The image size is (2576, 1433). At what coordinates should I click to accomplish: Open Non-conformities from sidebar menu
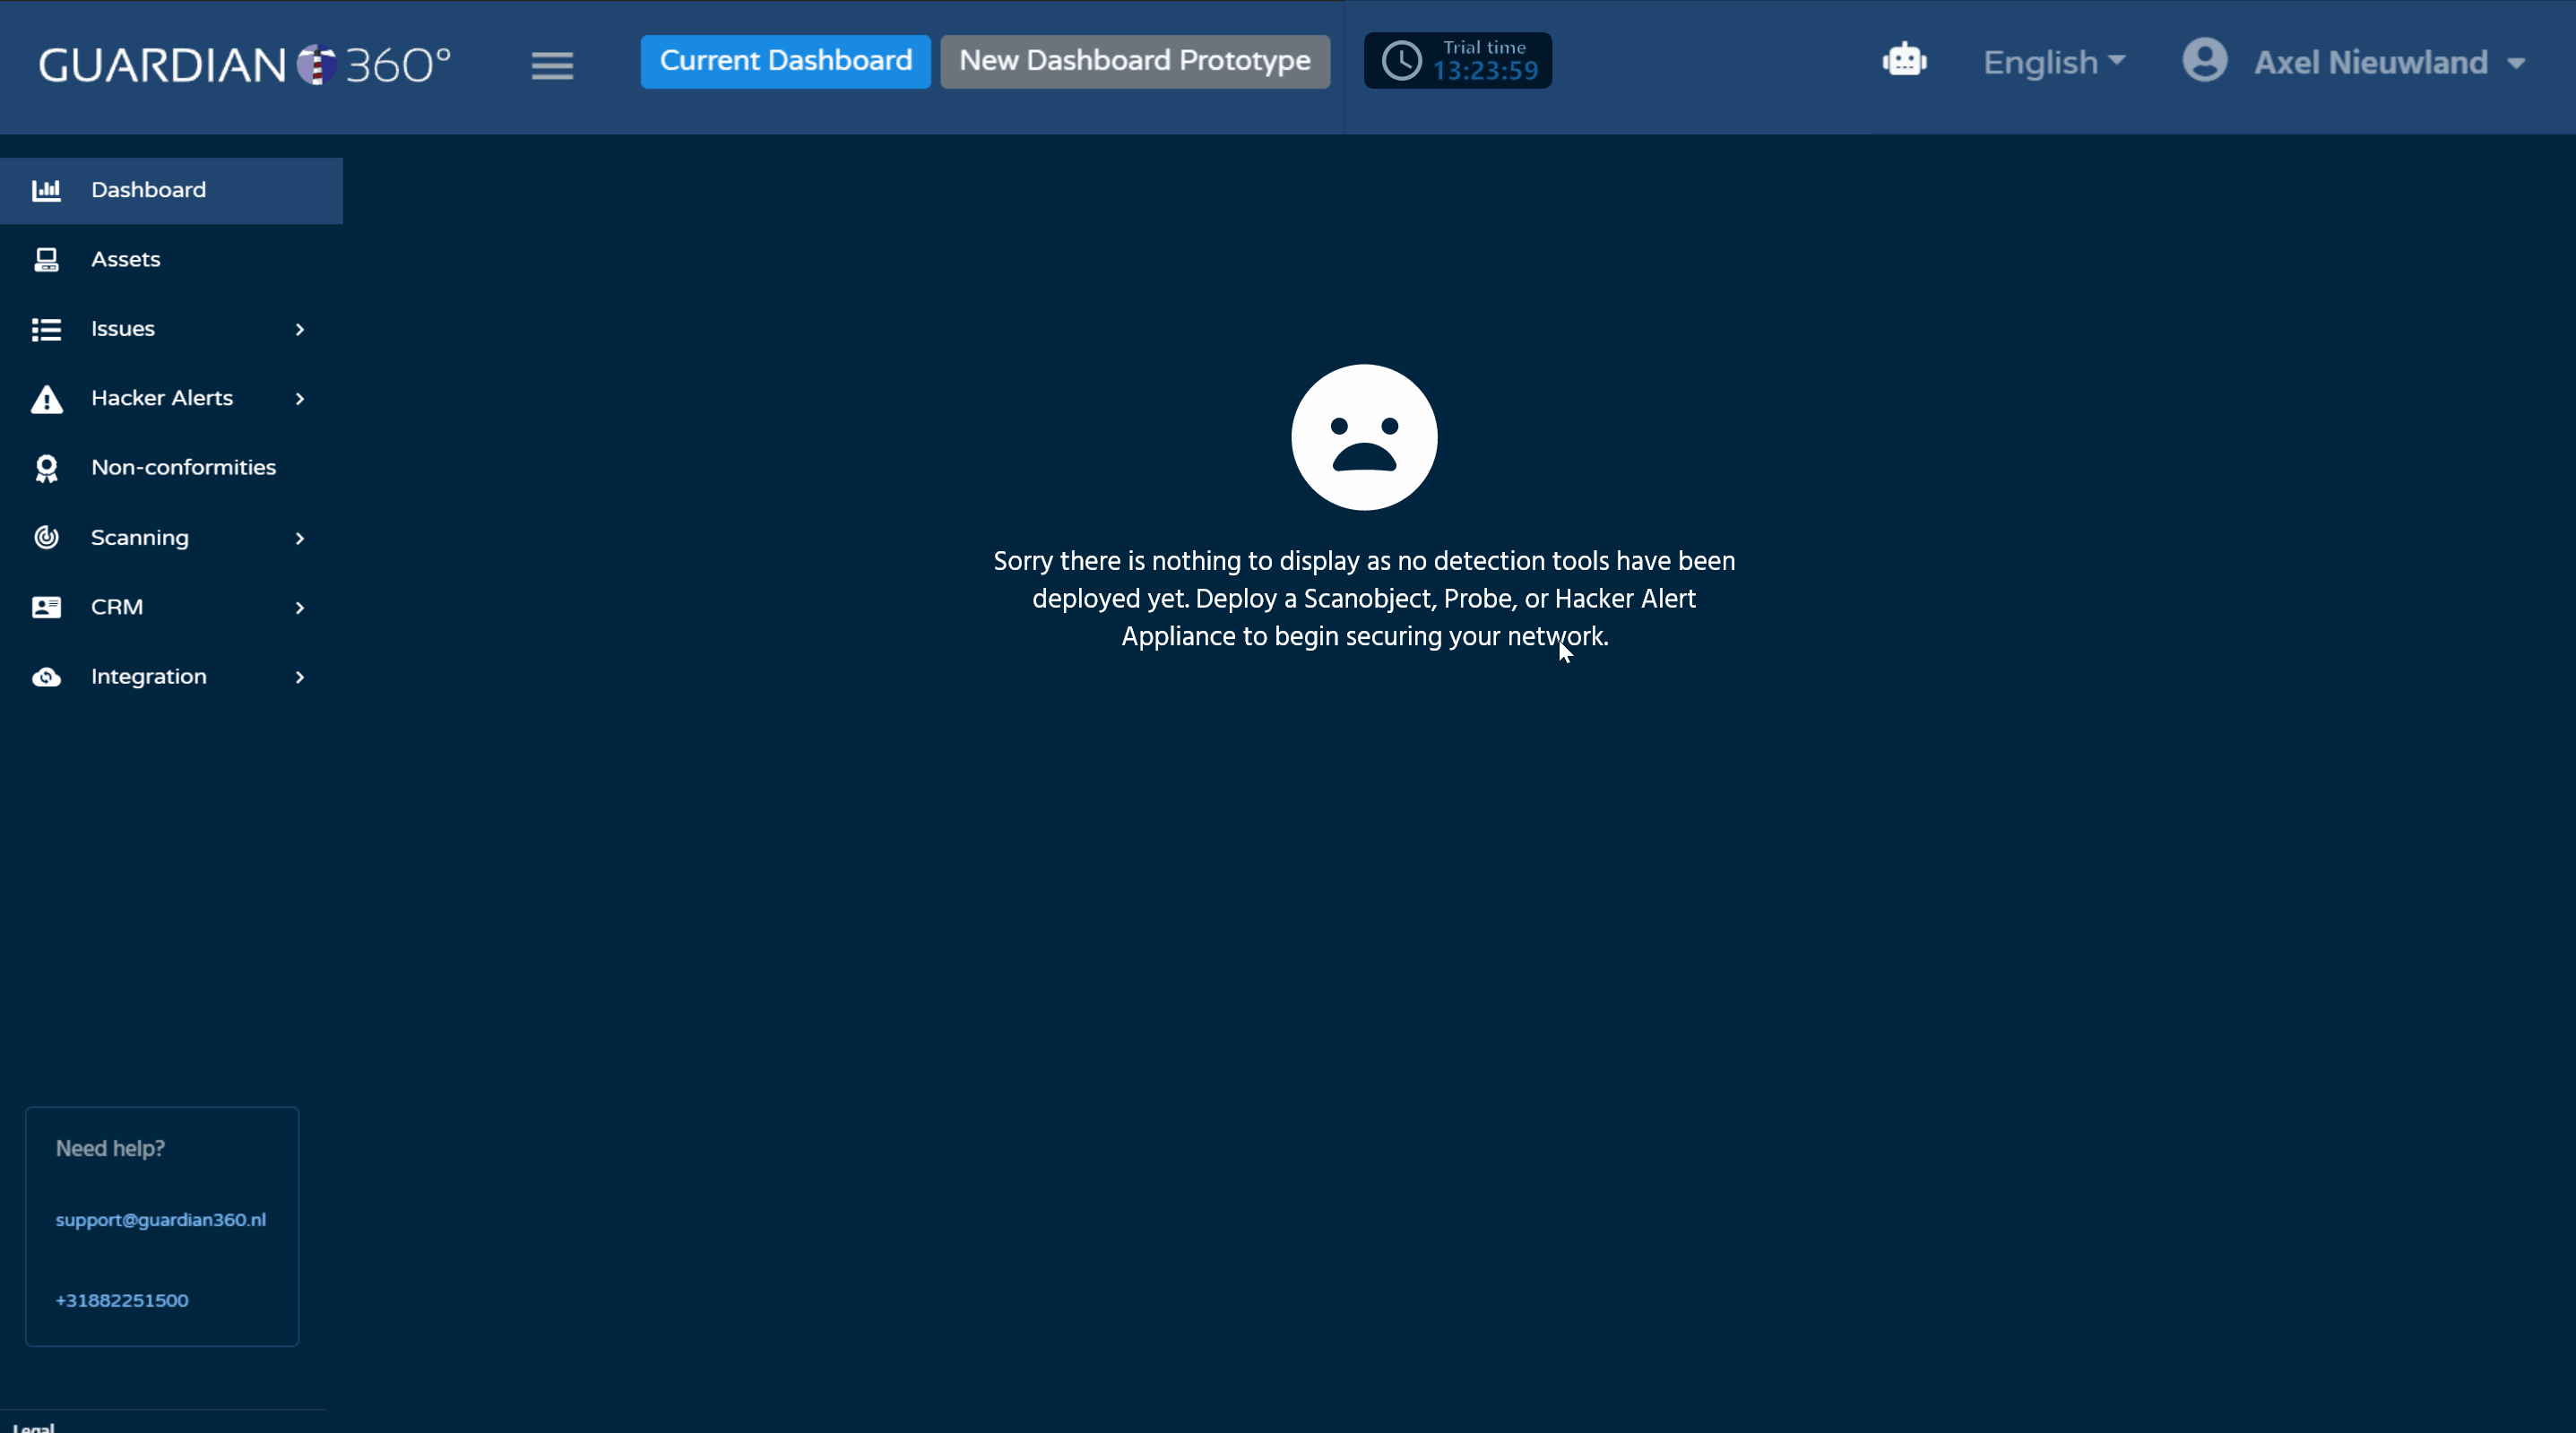coord(183,467)
